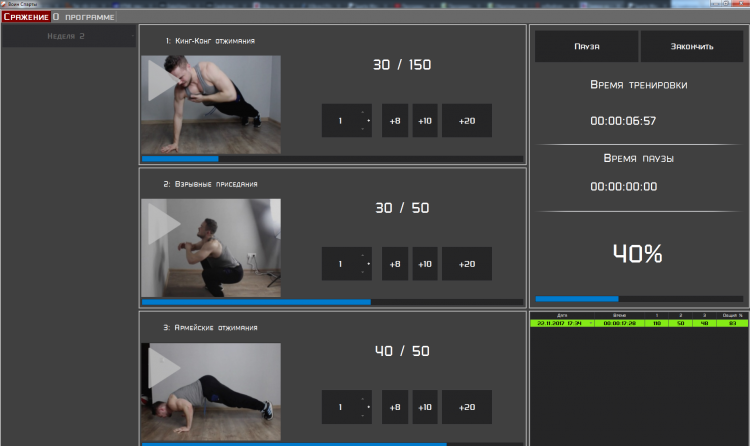Click the 30 / 150 rep counter
This screenshot has height=446, width=750.
click(x=402, y=65)
